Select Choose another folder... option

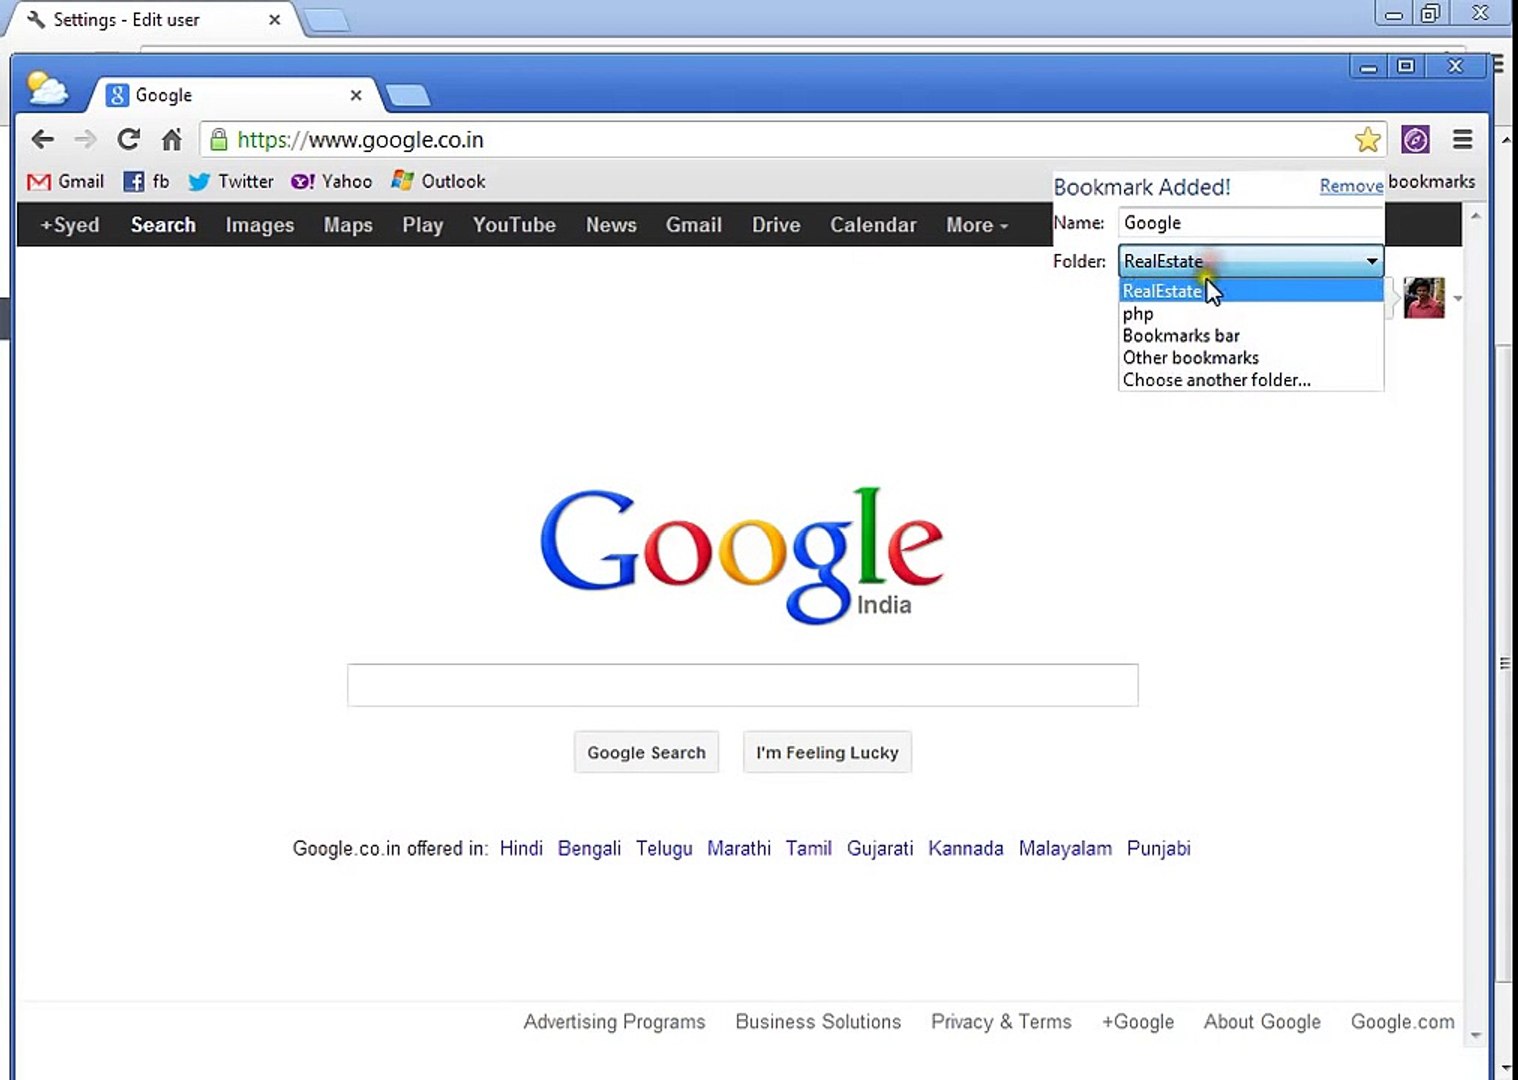(1251, 380)
